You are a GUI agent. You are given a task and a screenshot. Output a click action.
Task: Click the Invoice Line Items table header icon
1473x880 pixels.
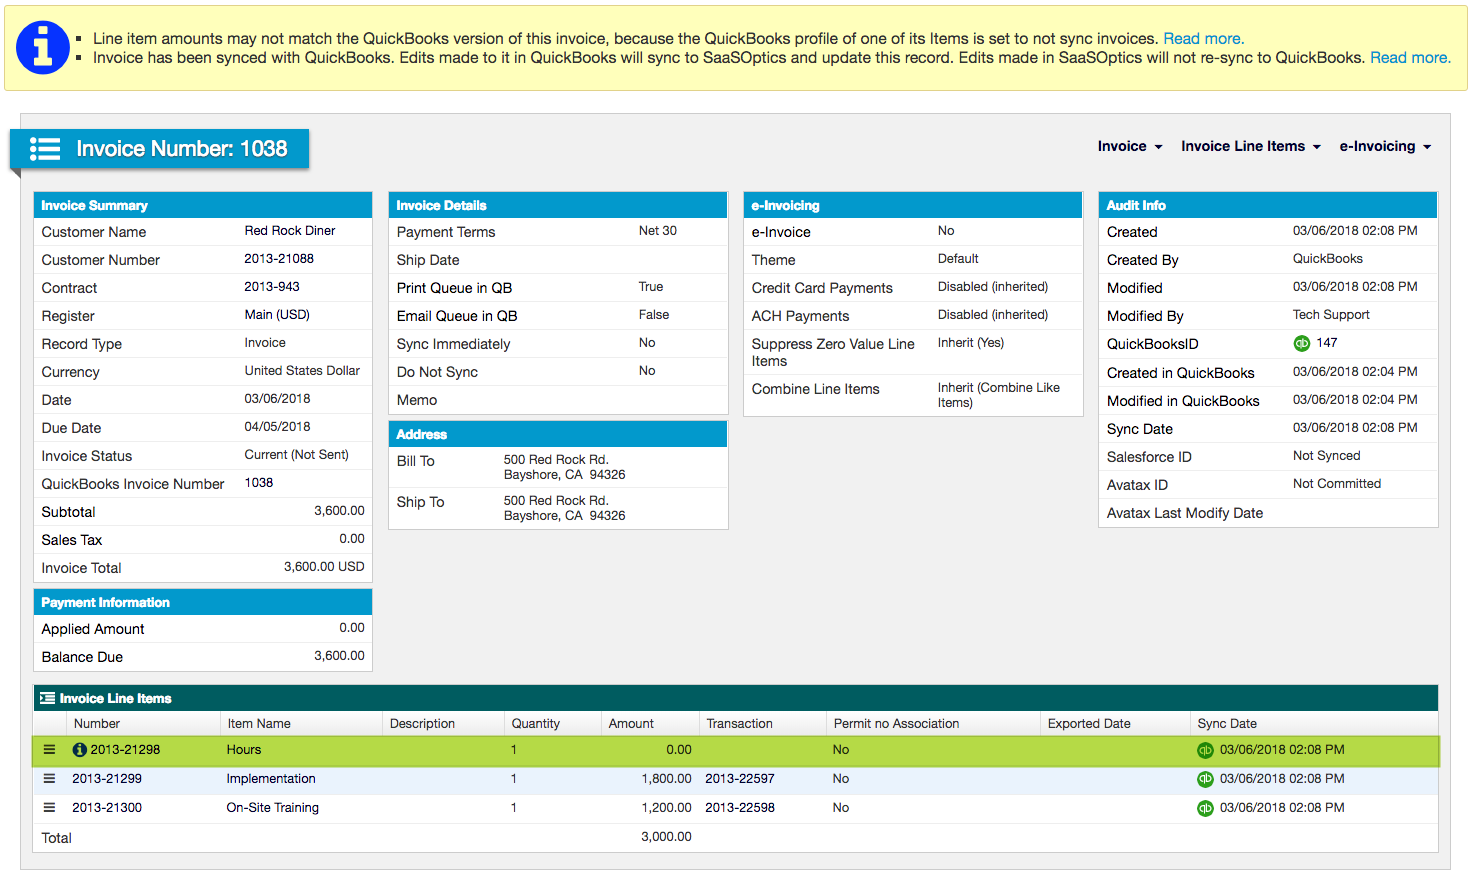point(47,698)
